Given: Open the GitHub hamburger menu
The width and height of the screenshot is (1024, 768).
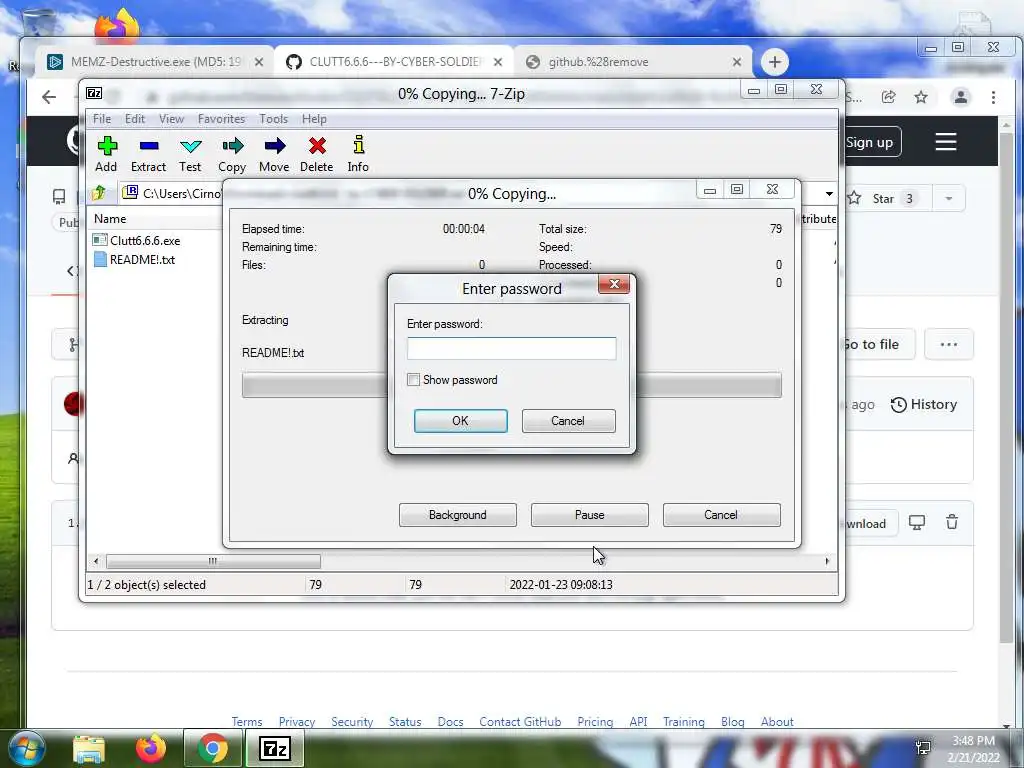Looking at the screenshot, I should [946, 142].
